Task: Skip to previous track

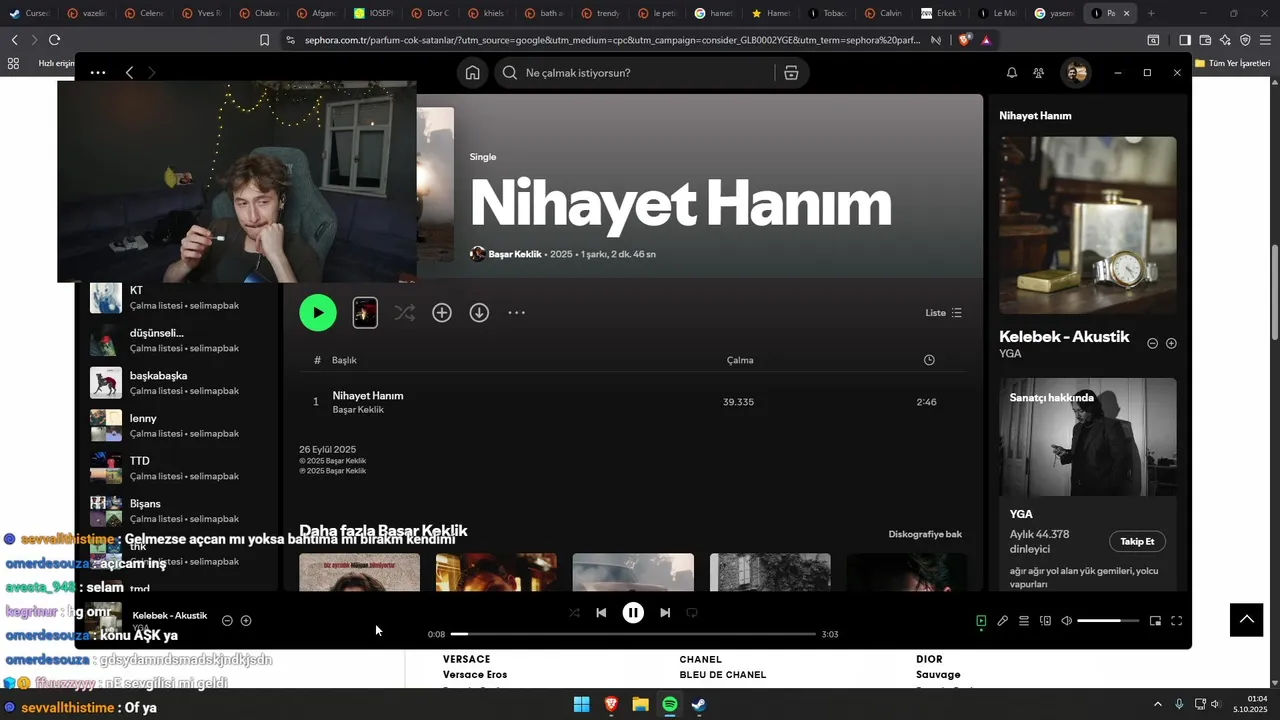Action: [x=601, y=613]
